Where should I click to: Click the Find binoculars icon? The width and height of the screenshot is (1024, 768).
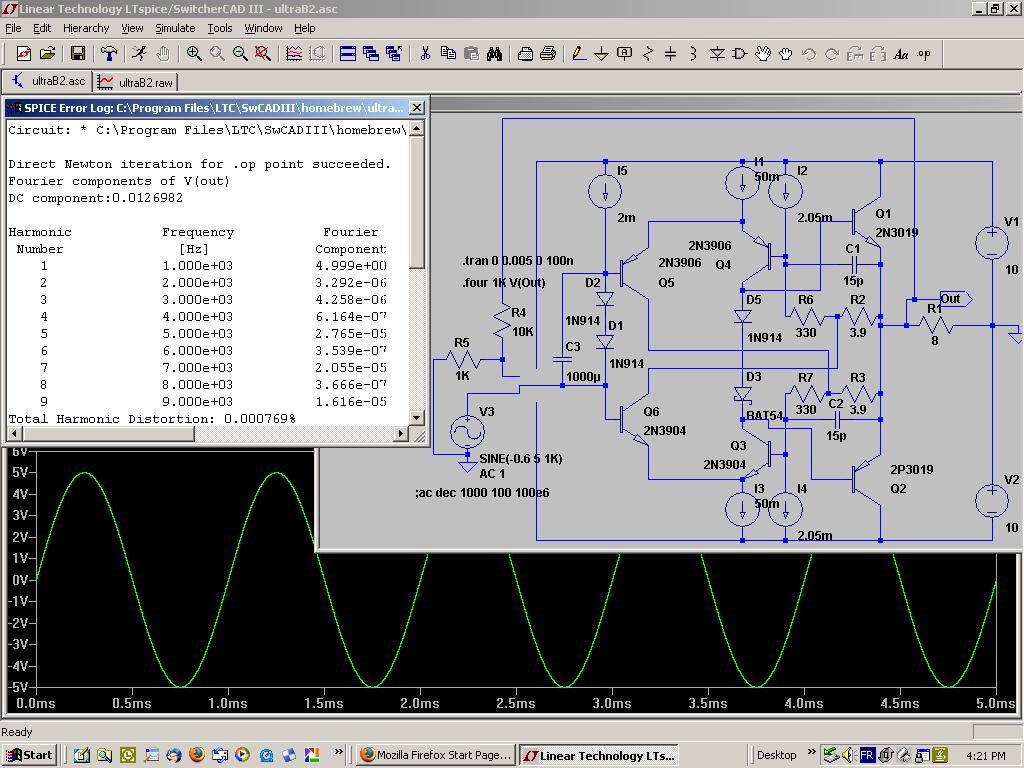[x=494, y=54]
